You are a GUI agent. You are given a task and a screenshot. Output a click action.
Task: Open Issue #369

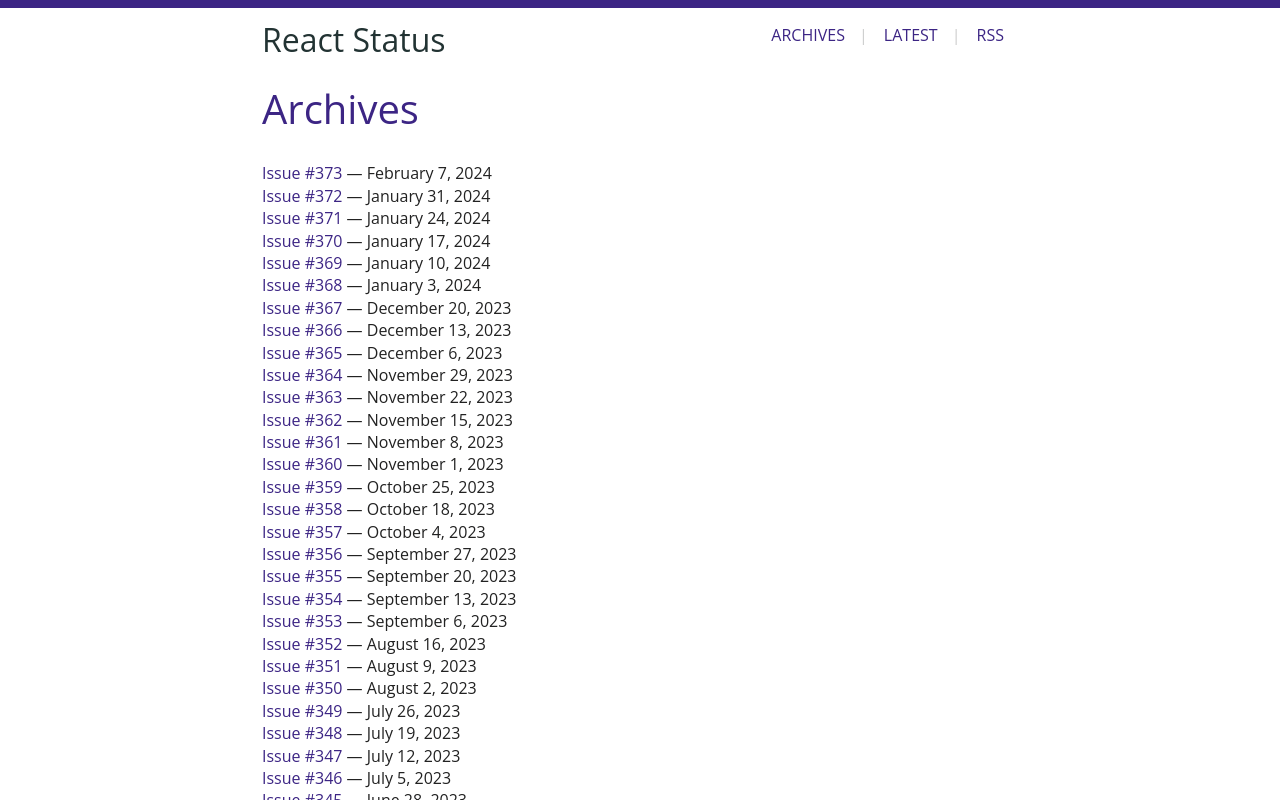(302, 263)
